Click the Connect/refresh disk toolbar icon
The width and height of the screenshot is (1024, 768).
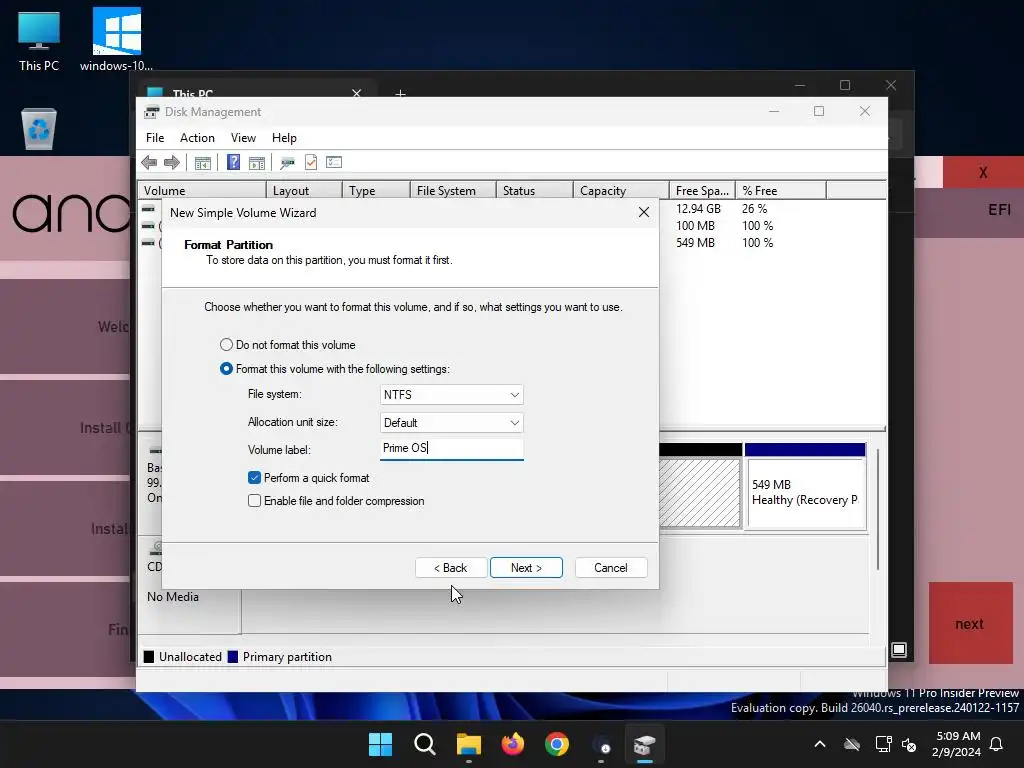(287, 163)
